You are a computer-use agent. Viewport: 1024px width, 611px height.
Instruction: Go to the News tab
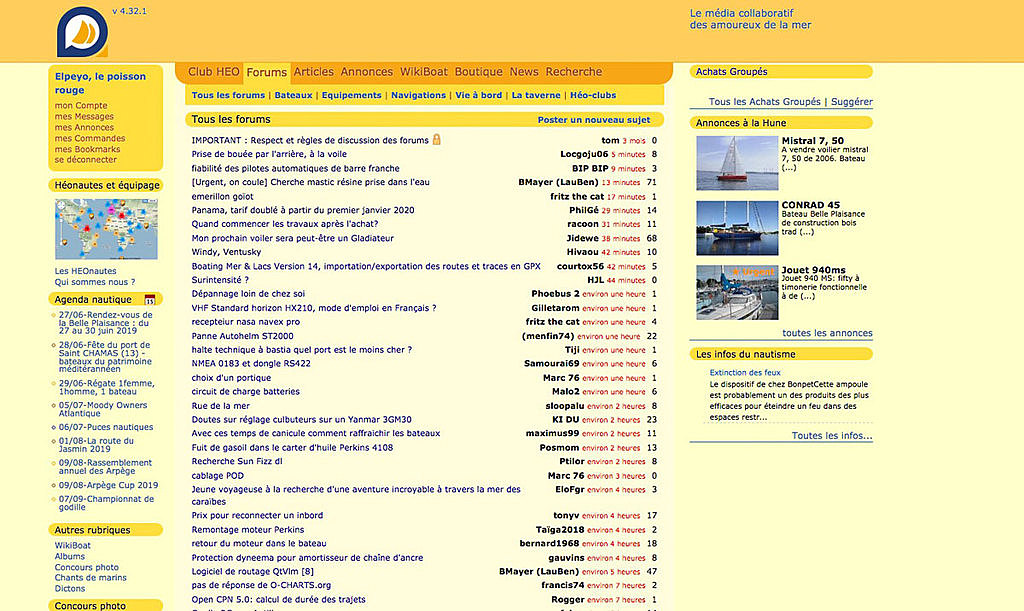point(524,72)
